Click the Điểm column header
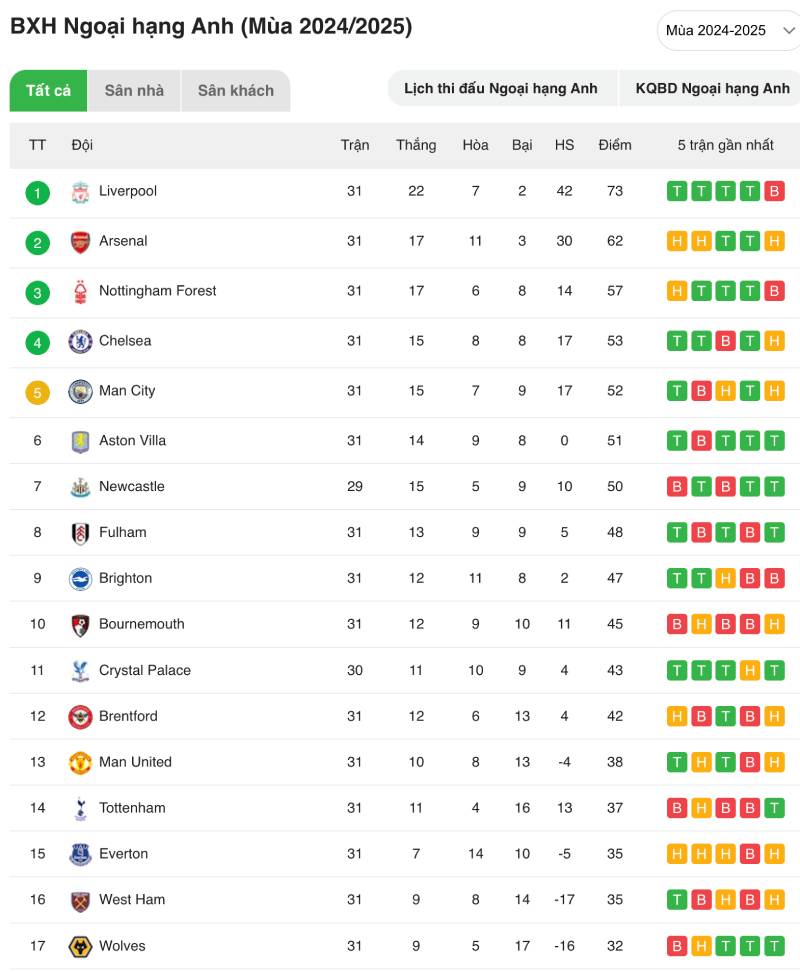The height and width of the screenshot is (972, 800). 615,145
